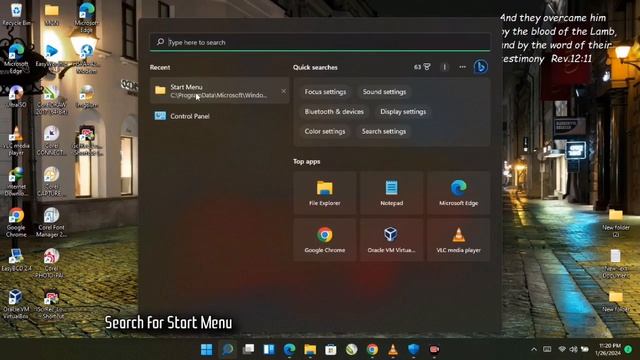Image resolution: width=640 pixels, height=360 pixels.
Task: Show hidden system tray icons chevron
Action: [534, 349]
